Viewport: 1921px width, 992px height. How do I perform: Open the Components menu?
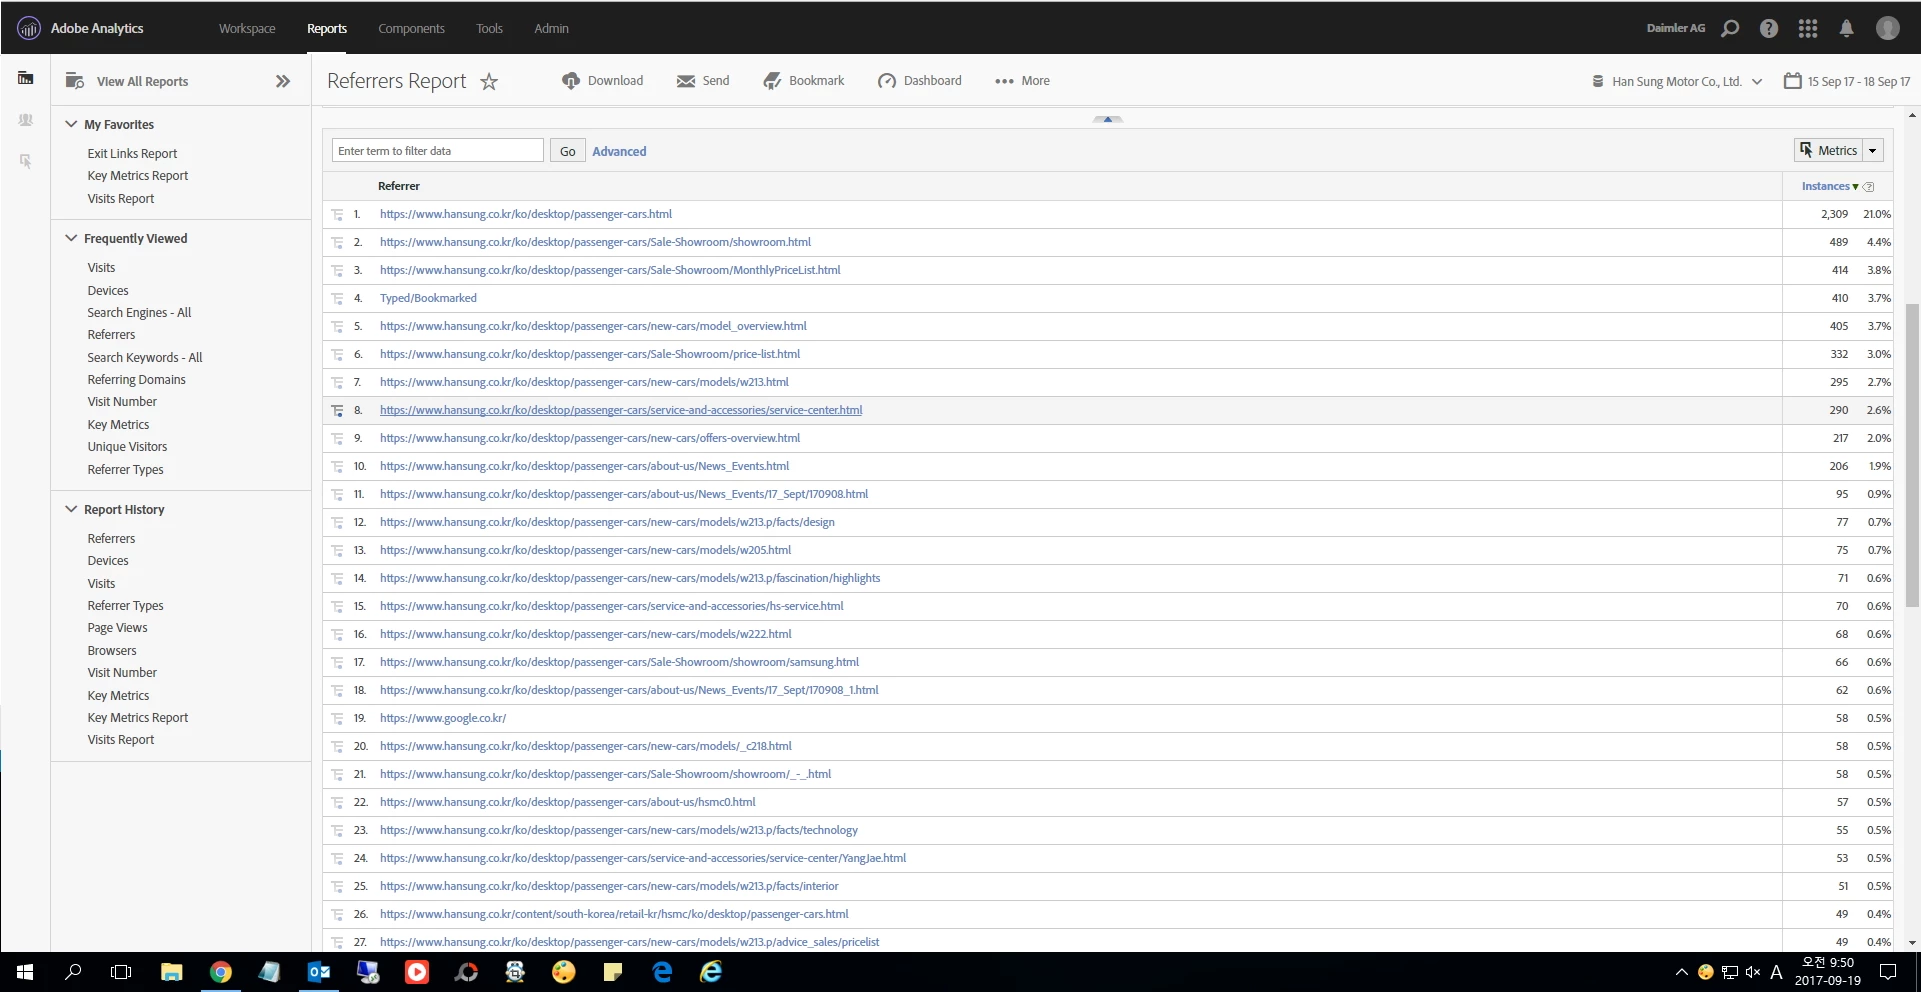coord(411,28)
